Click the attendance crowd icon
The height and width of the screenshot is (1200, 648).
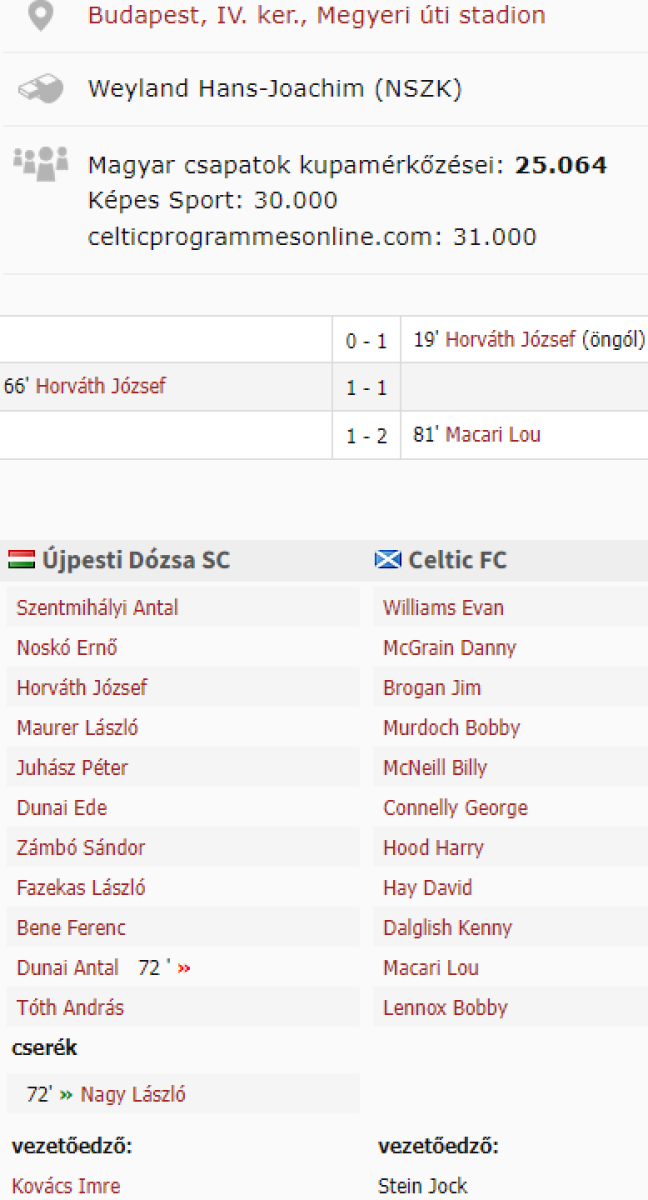pyautogui.click(x=40, y=160)
